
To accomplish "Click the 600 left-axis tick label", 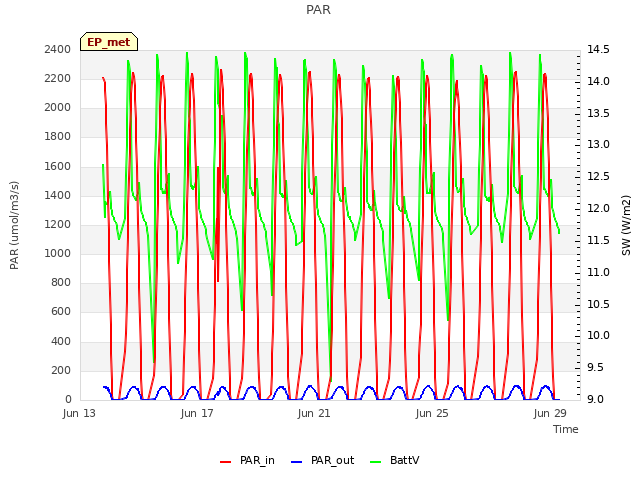I will (x=61, y=312).
